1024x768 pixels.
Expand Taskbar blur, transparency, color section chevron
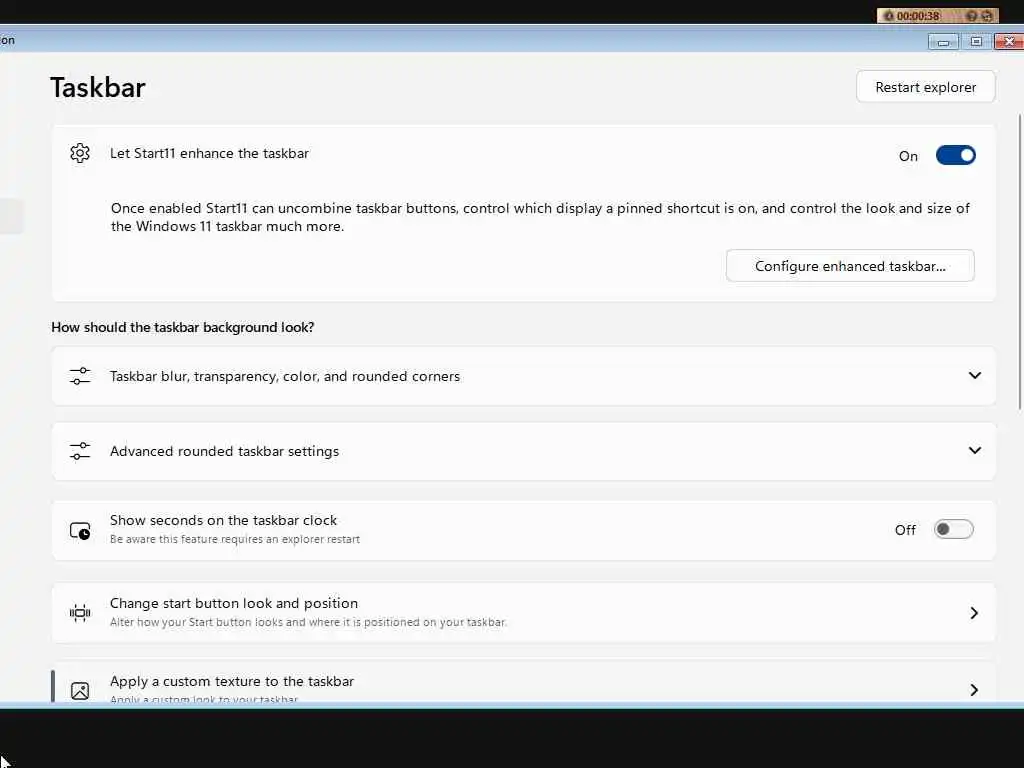coord(974,376)
